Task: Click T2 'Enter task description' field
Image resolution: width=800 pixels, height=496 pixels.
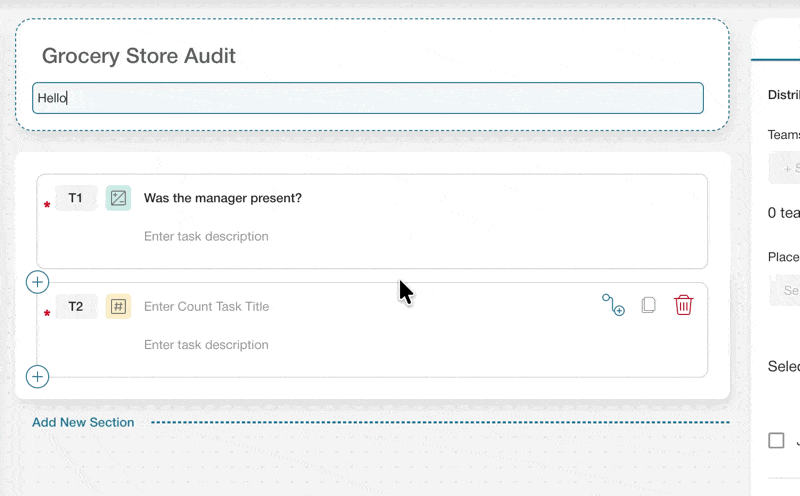Action: tap(206, 345)
